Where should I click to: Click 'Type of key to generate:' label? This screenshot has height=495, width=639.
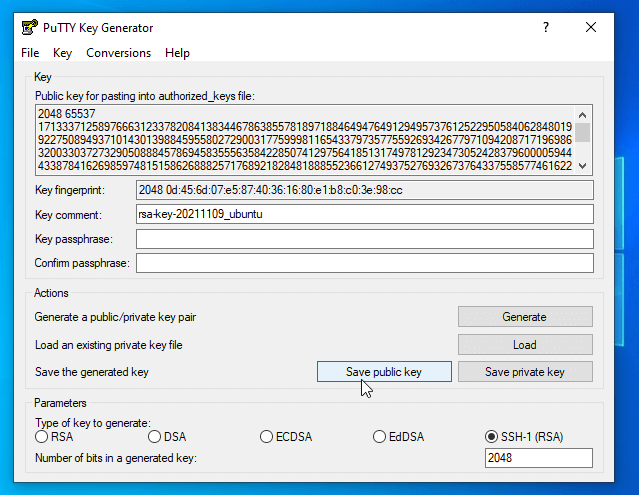pyautogui.click(x=93, y=423)
